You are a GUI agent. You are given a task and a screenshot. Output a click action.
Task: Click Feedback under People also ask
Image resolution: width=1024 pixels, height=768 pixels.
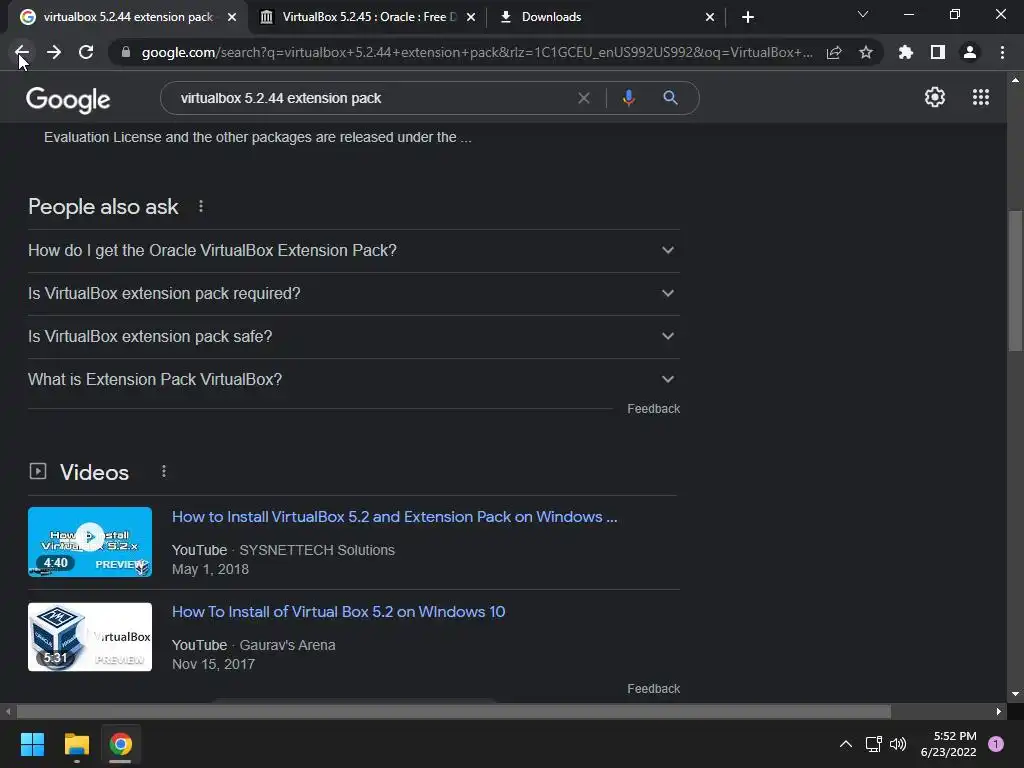pos(654,409)
